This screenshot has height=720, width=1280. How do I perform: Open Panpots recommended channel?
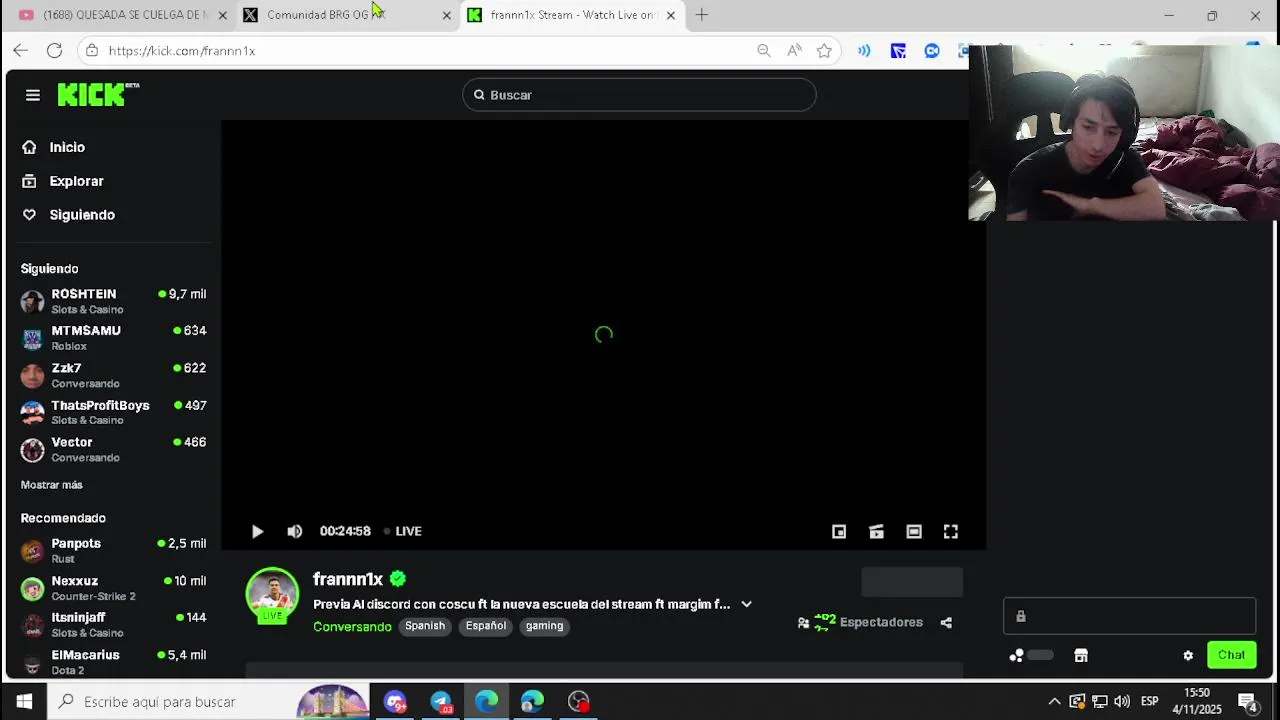(113, 550)
